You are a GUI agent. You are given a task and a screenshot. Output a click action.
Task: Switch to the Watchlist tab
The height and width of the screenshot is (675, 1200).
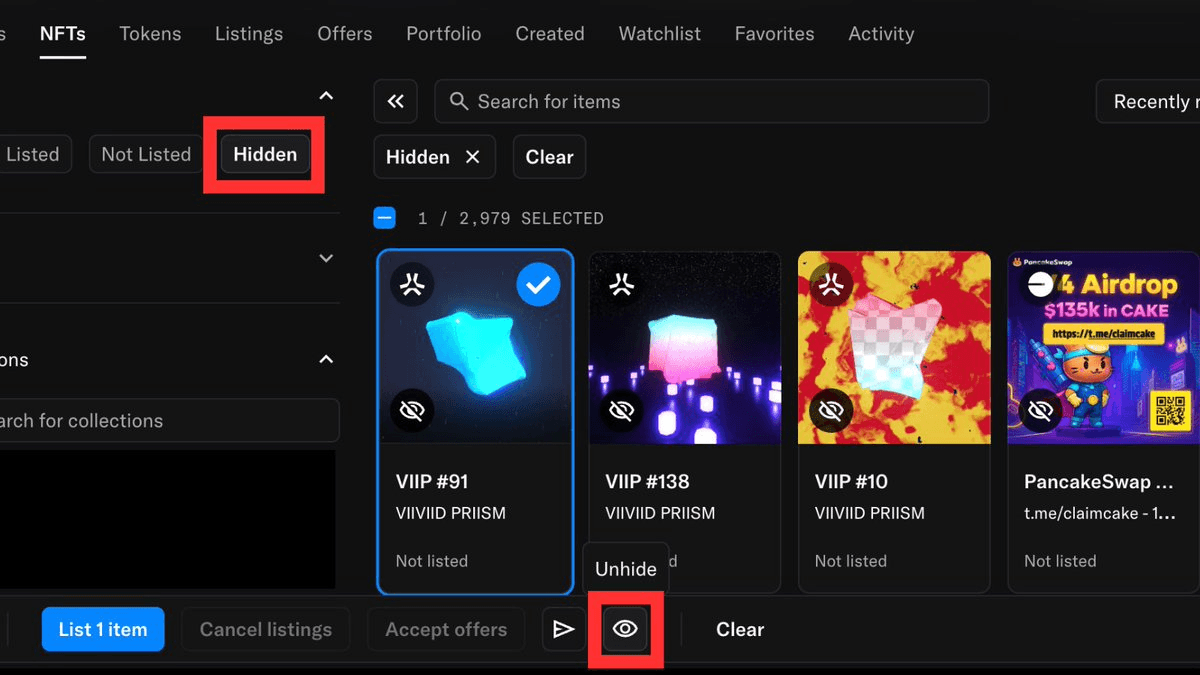point(659,34)
